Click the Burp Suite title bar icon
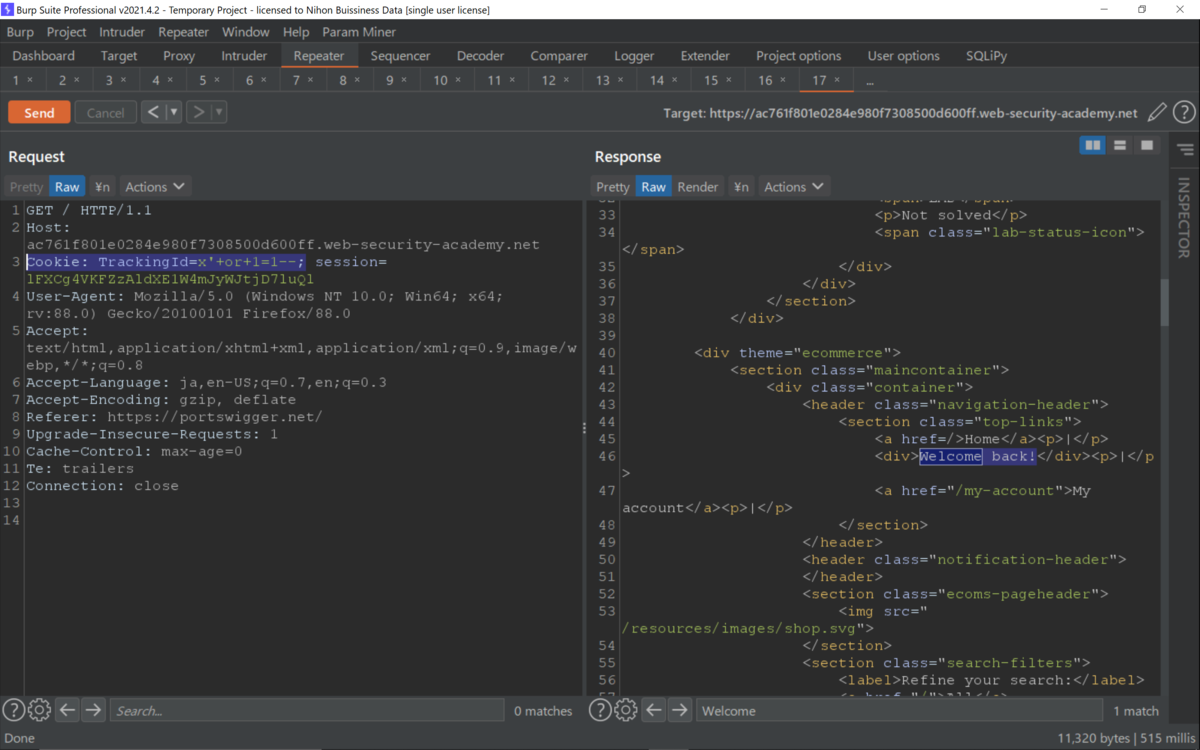 [x=8, y=9]
